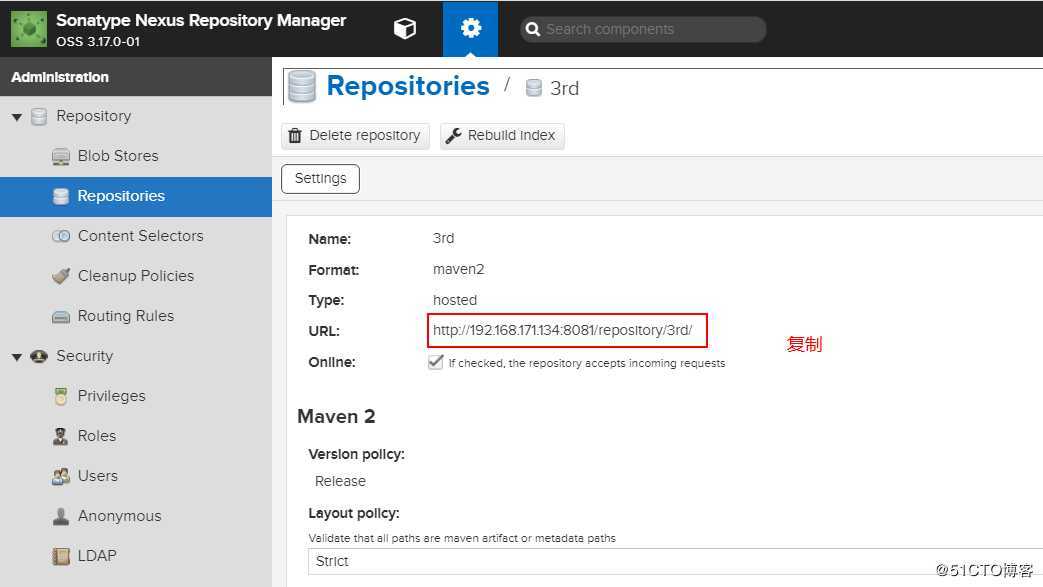Click the Roles icon
Viewport: 1043px width, 587px height.
(x=61, y=436)
